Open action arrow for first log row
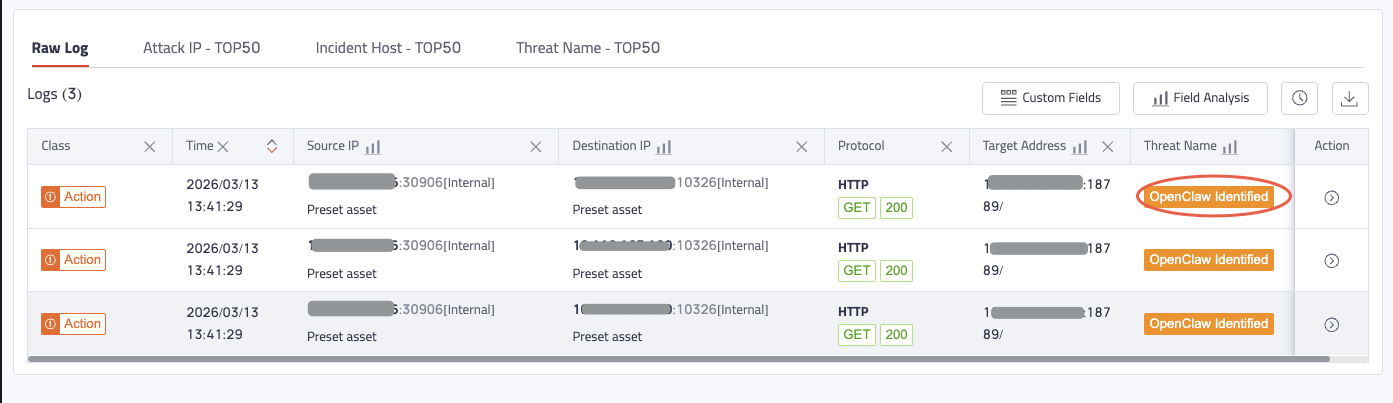The width and height of the screenshot is (1393, 403). [x=1331, y=198]
